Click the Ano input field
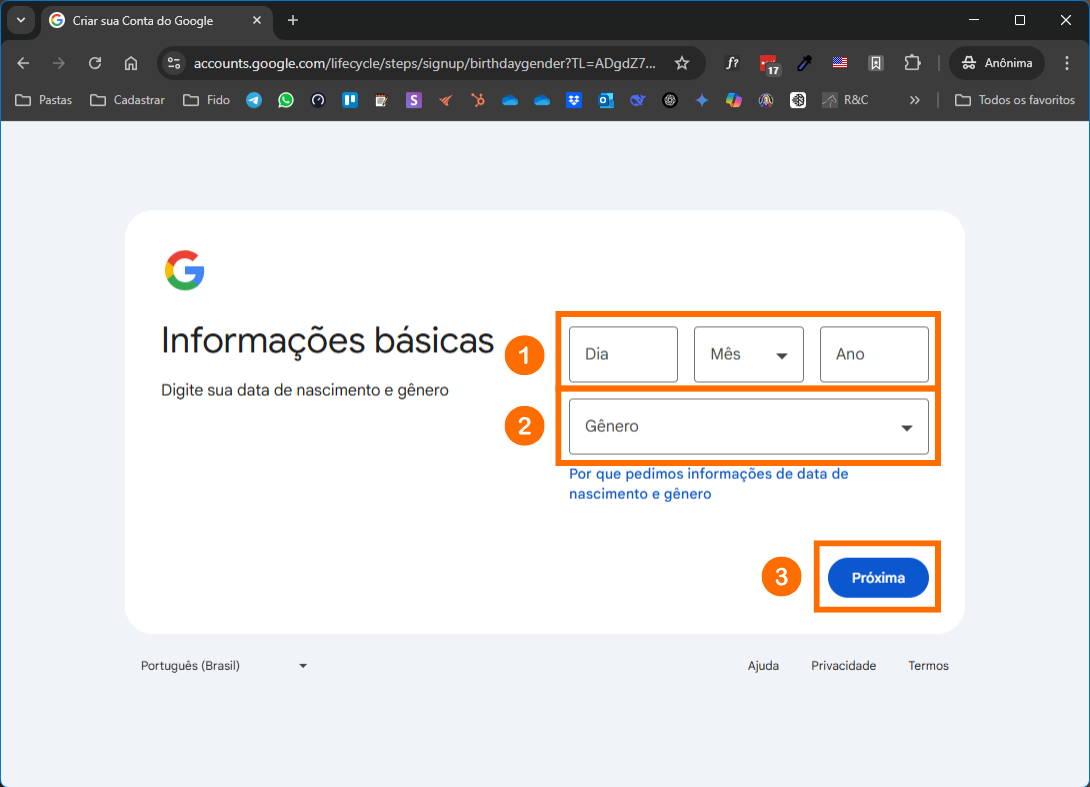 coord(874,354)
